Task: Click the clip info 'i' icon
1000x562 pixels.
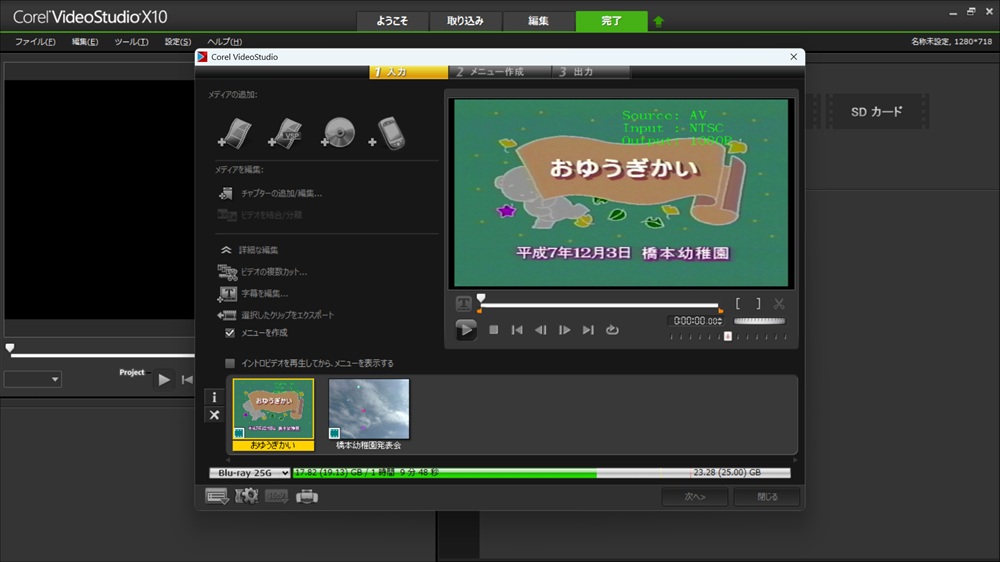Action: (214, 397)
